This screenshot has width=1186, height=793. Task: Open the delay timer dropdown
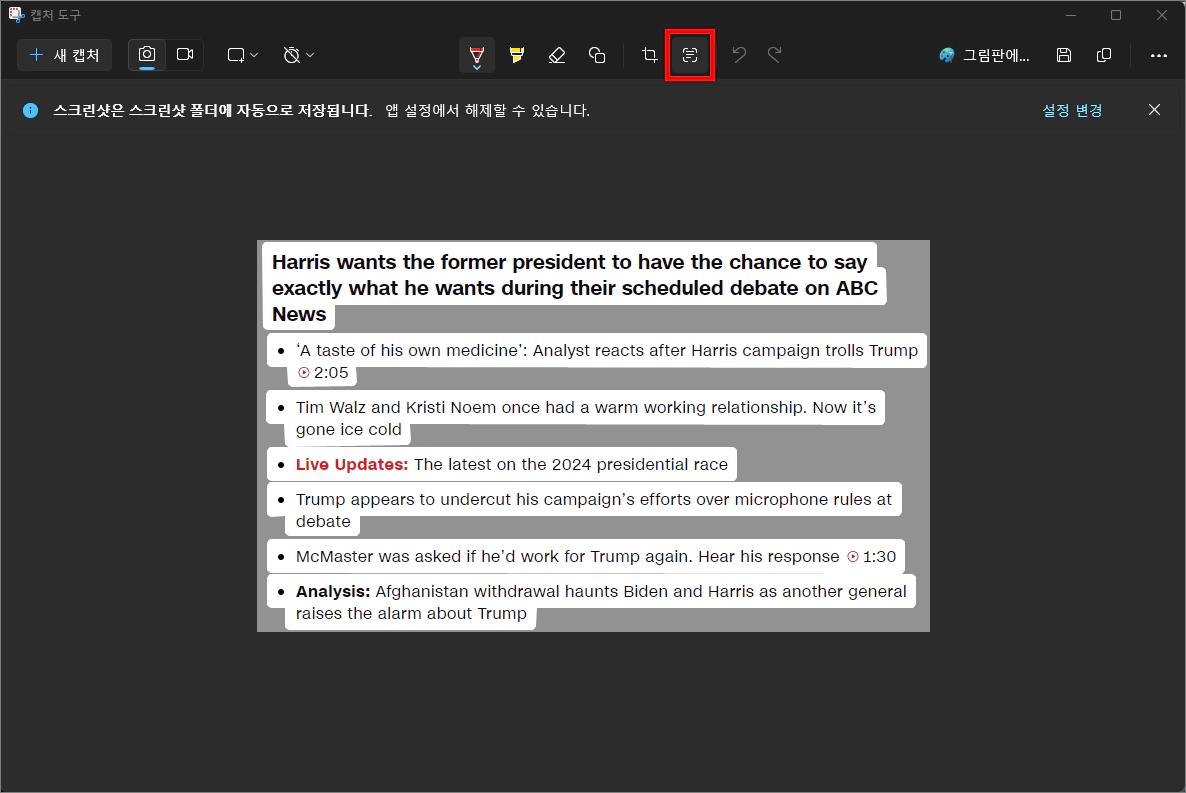[x=299, y=55]
